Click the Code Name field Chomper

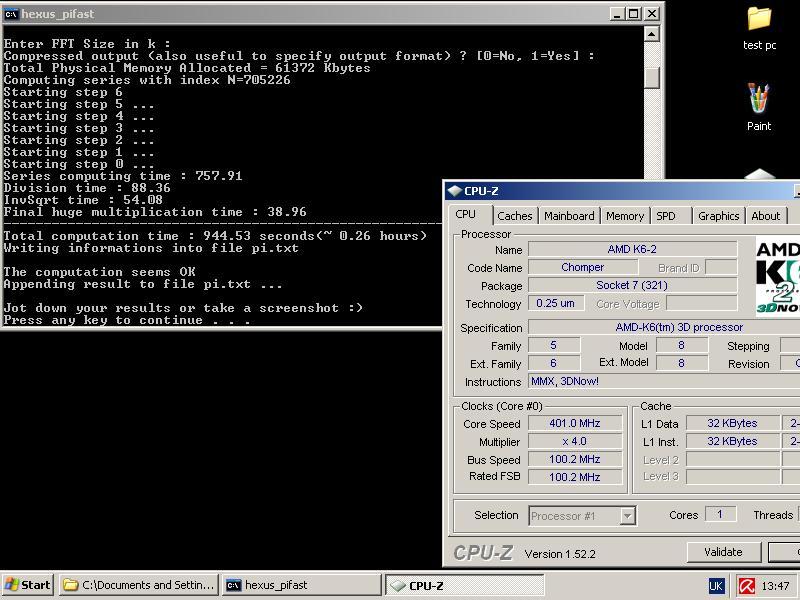point(583,267)
